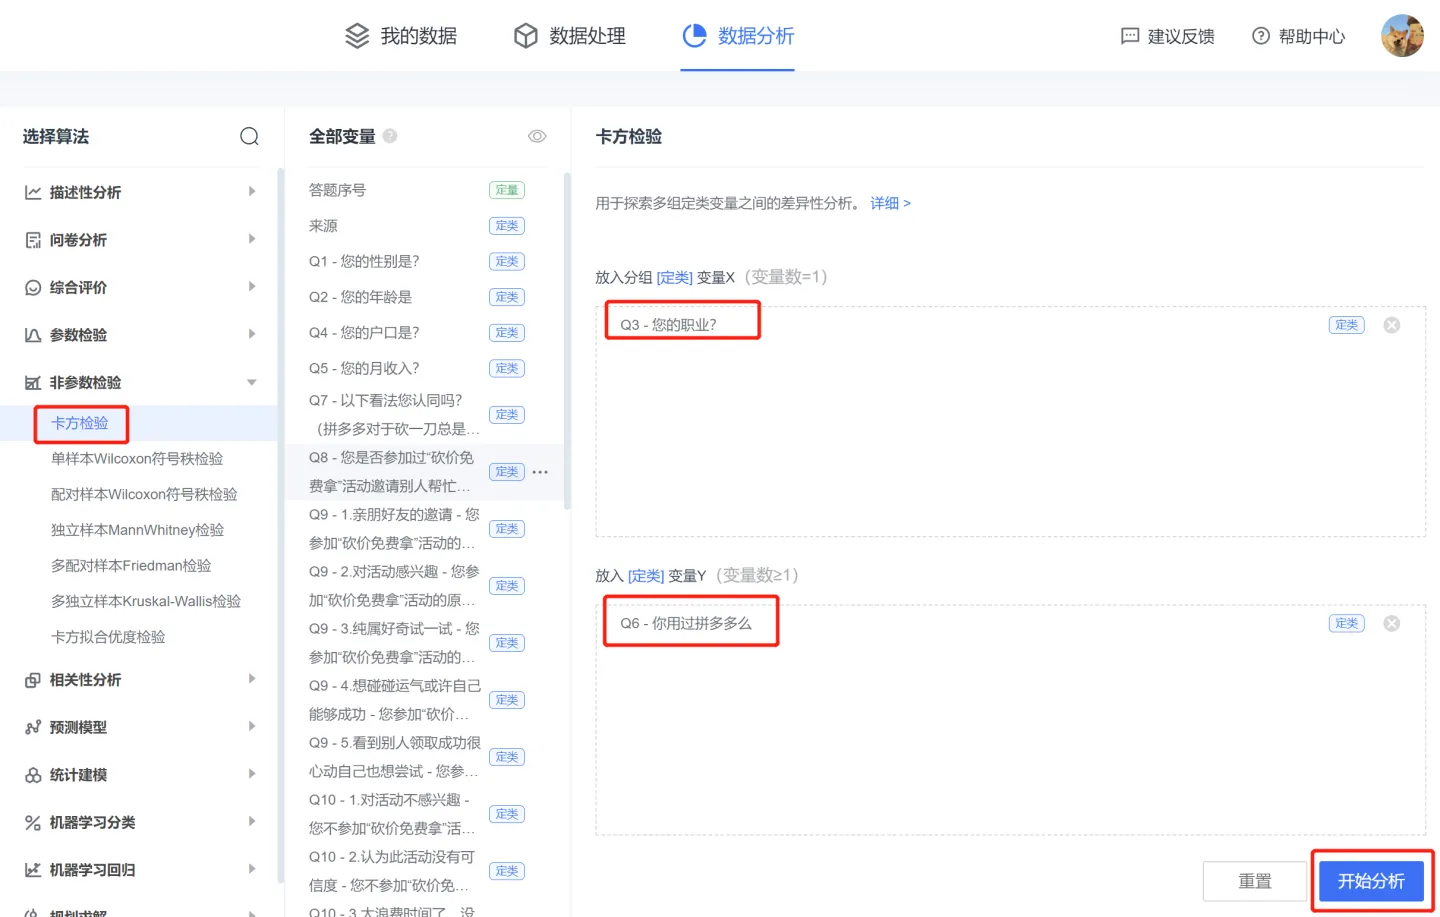Select 独立样本MannWhitney检验
Screen dimensions: 1440x917
137,530
